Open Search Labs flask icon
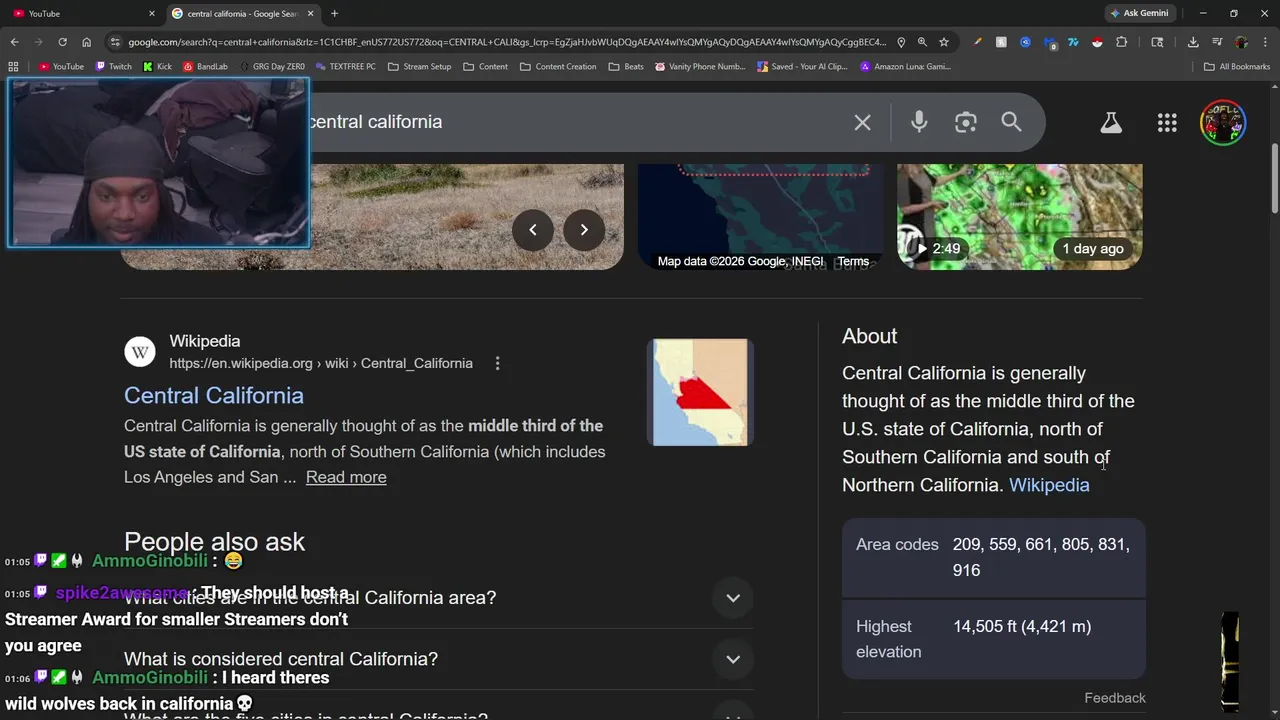1280x720 pixels. [1111, 122]
